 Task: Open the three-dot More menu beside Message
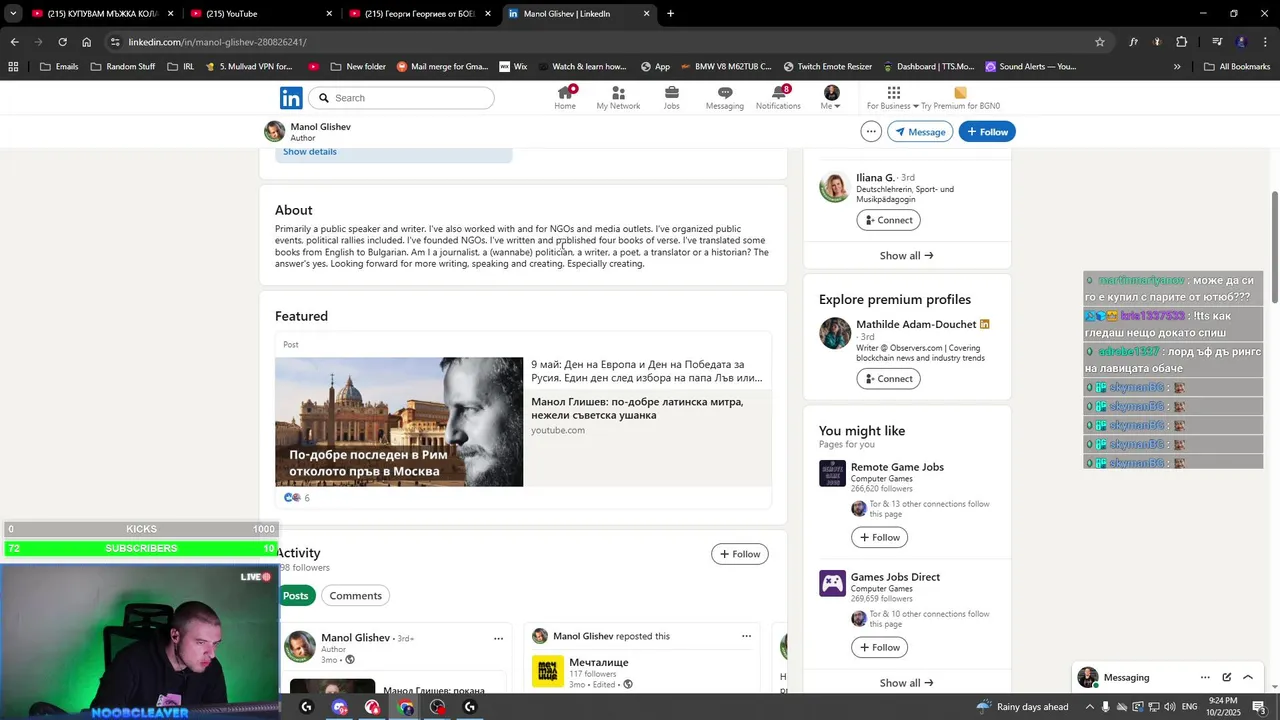[x=871, y=132]
